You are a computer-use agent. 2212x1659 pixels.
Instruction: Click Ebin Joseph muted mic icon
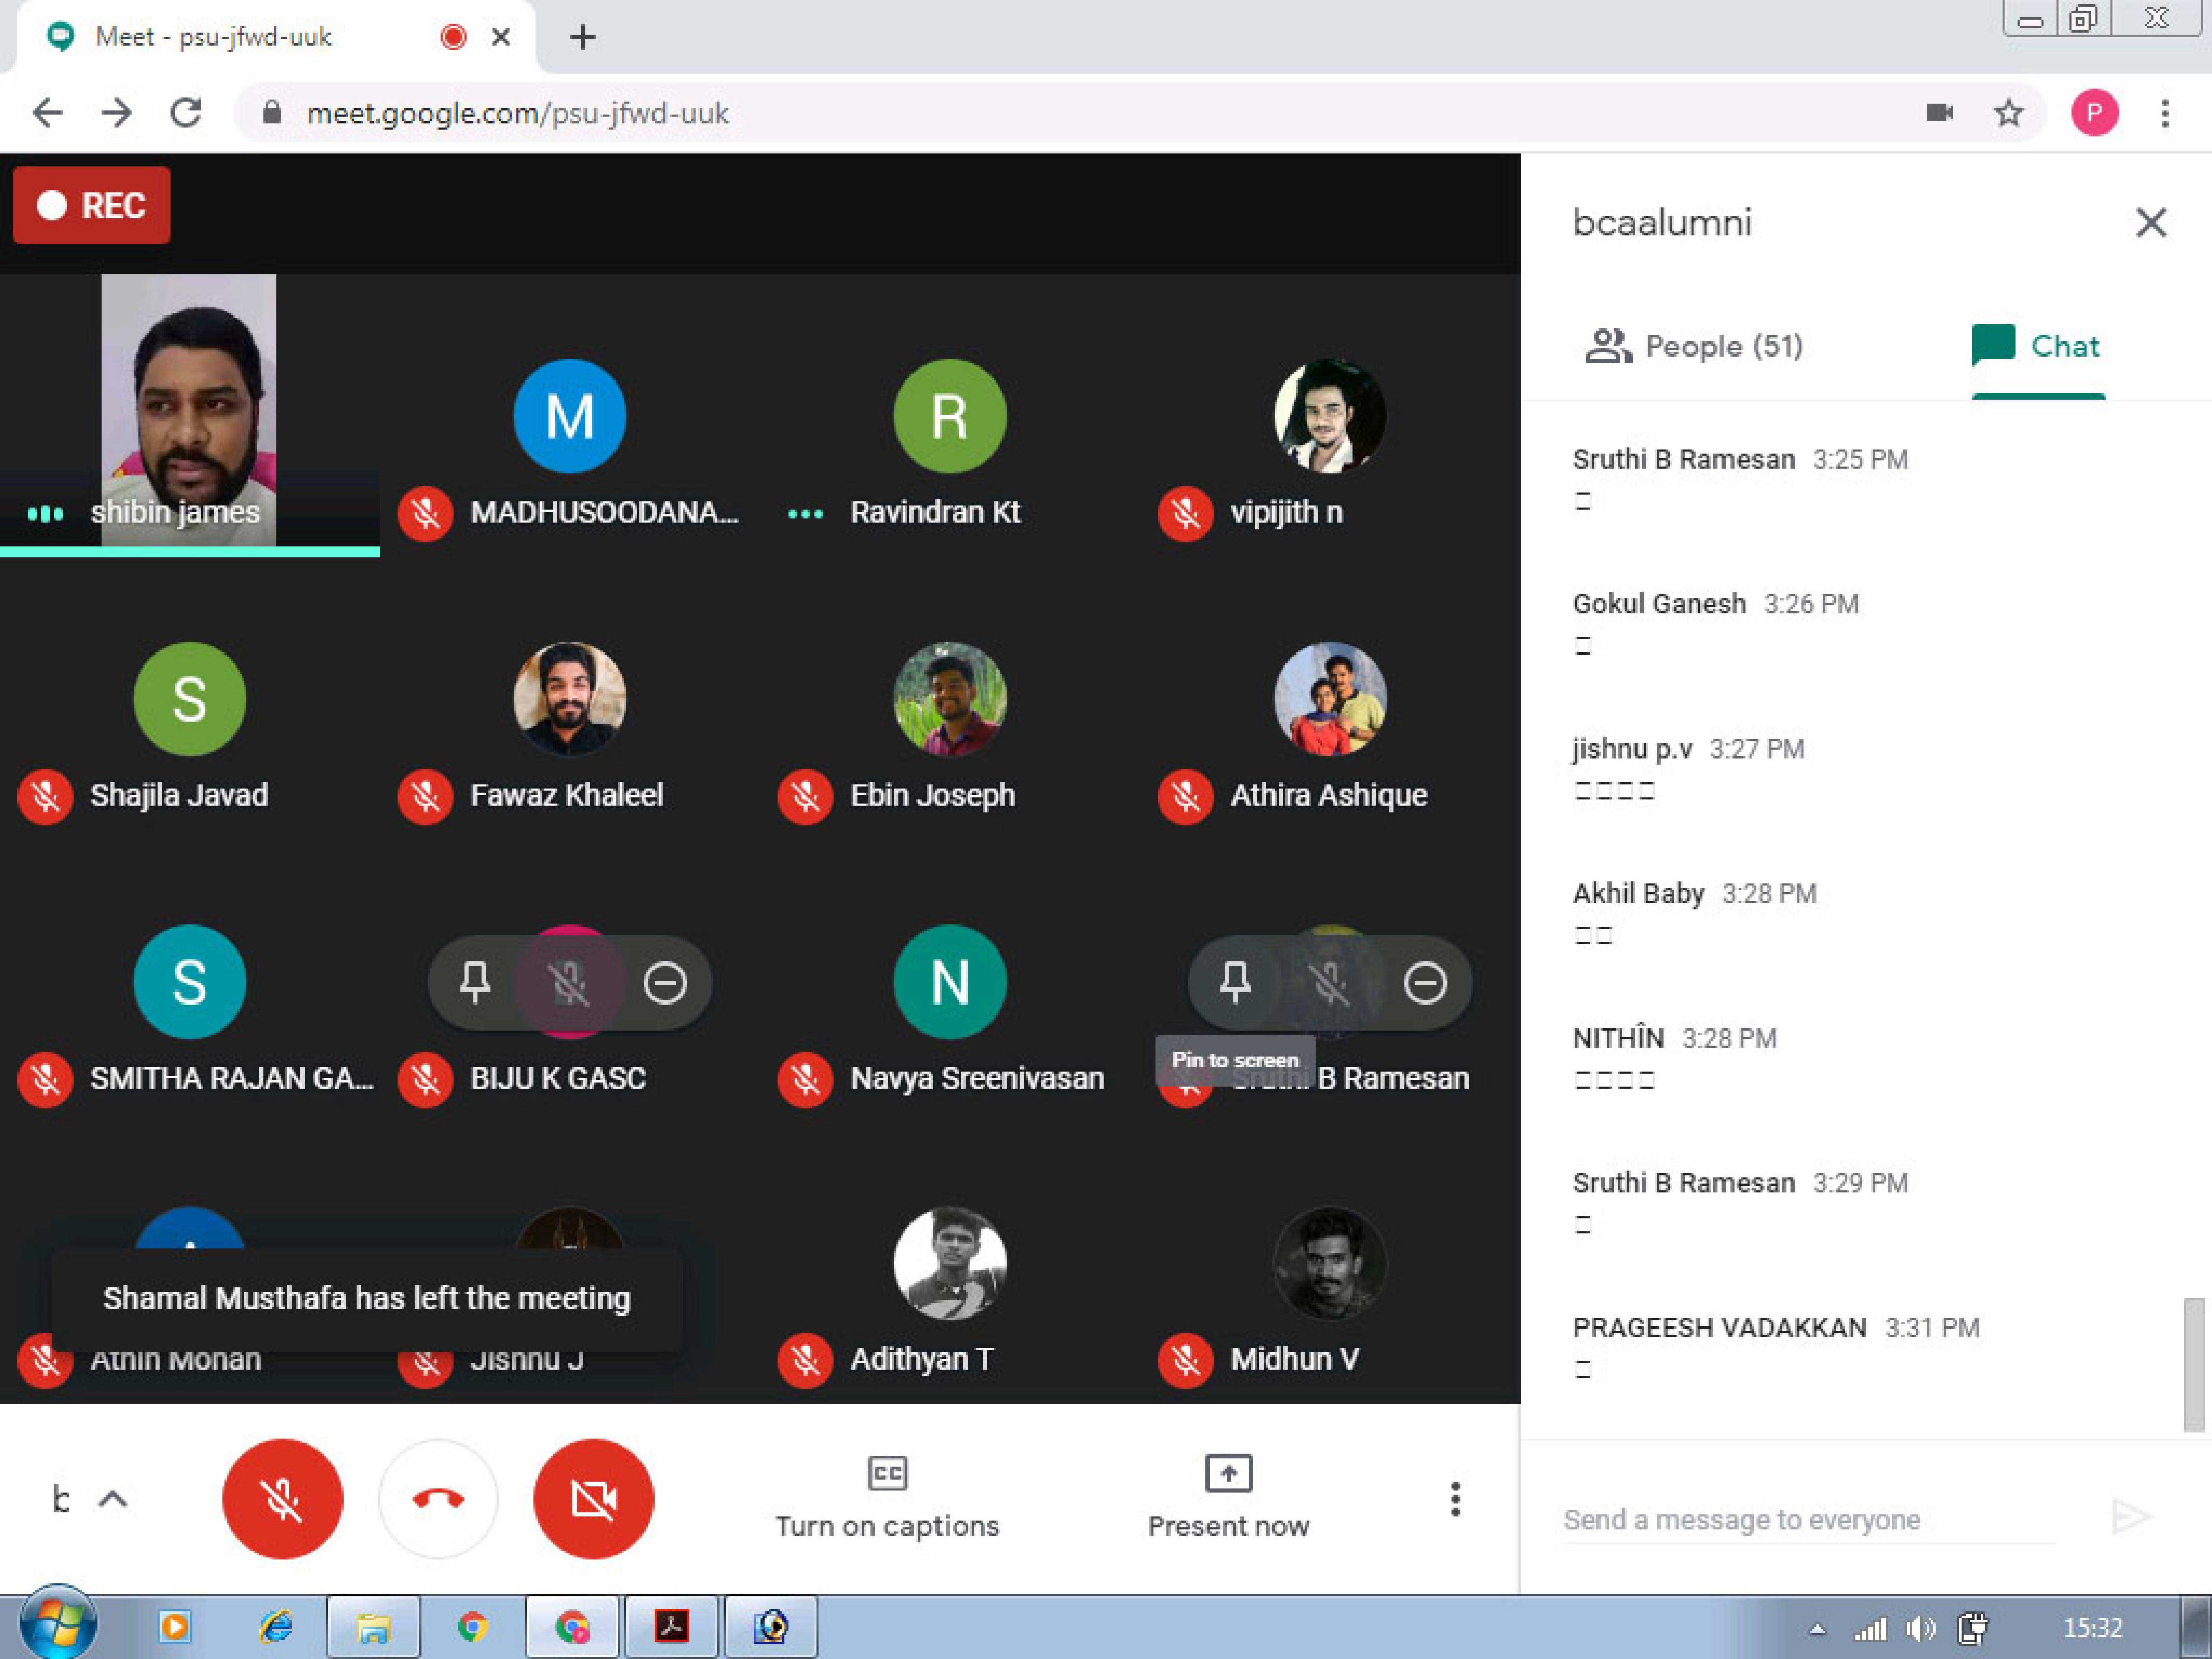(x=805, y=797)
